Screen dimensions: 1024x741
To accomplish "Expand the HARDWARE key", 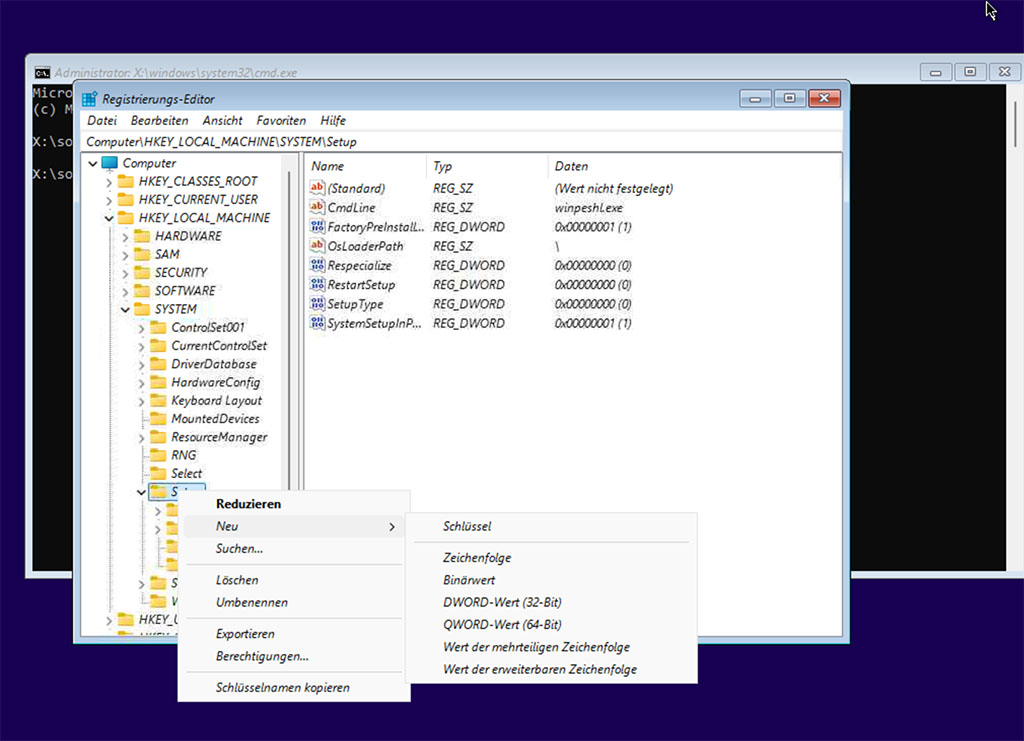I will click(x=125, y=237).
